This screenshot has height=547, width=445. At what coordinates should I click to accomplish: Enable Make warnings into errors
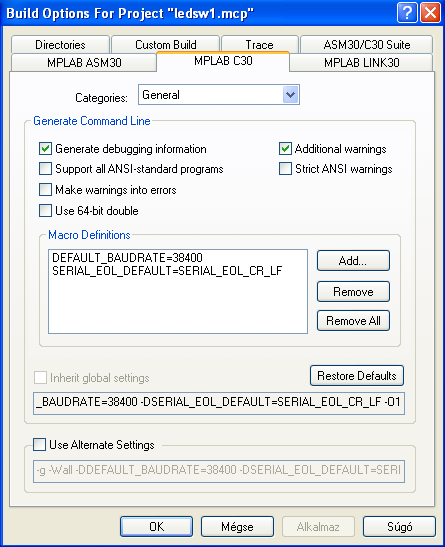pos(45,190)
